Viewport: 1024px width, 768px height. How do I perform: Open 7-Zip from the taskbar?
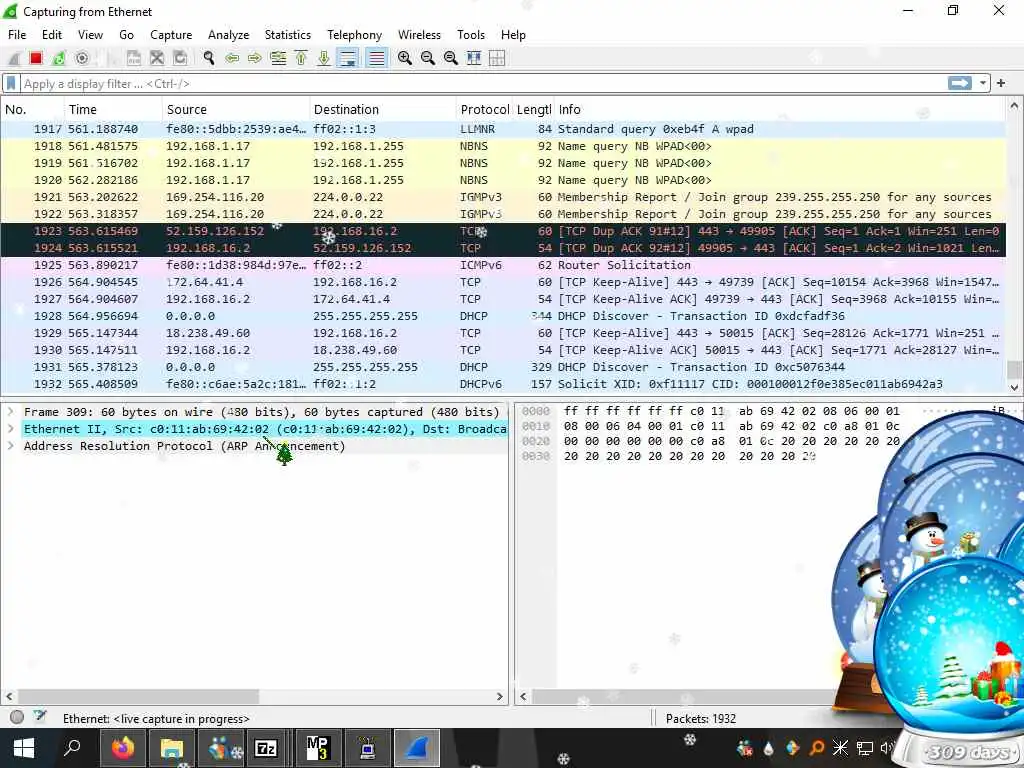pyautogui.click(x=266, y=748)
